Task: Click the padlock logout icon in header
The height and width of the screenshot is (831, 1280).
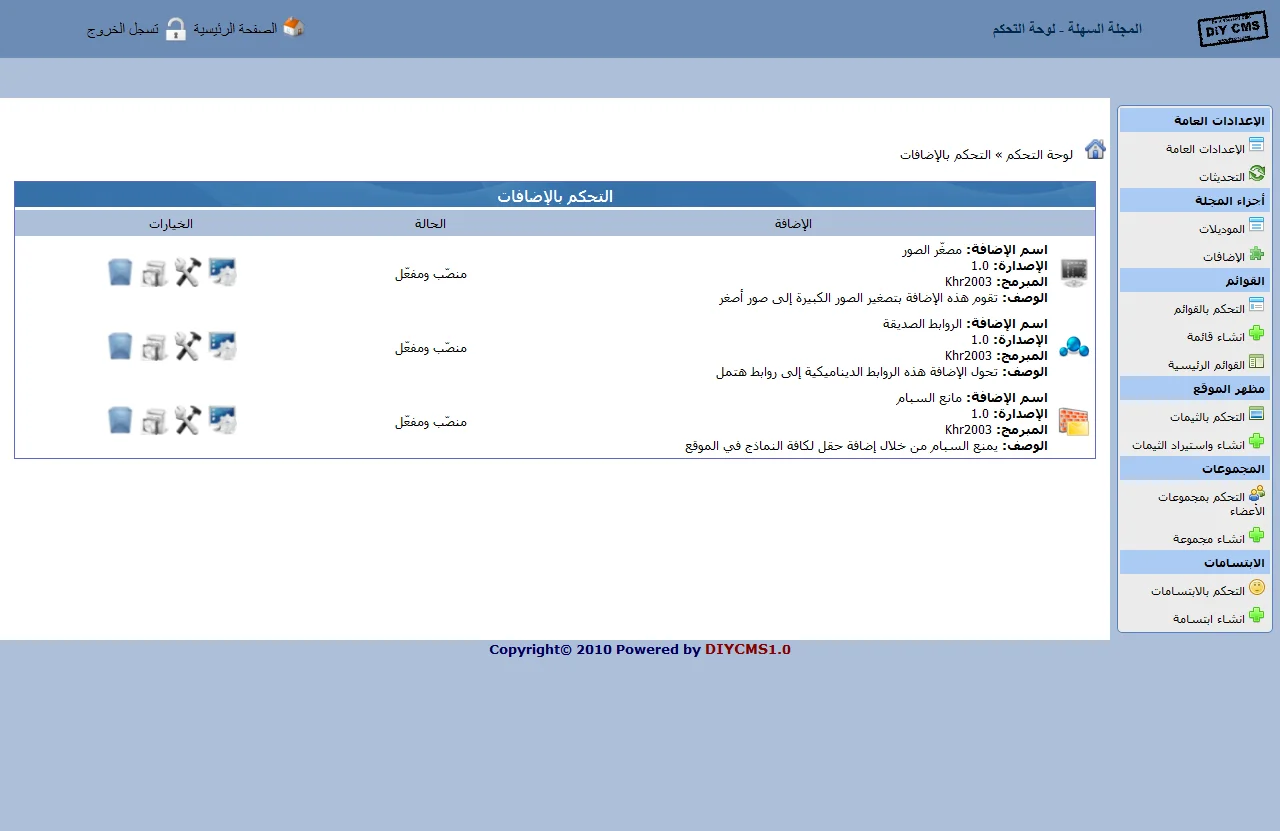Action: point(176,29)
